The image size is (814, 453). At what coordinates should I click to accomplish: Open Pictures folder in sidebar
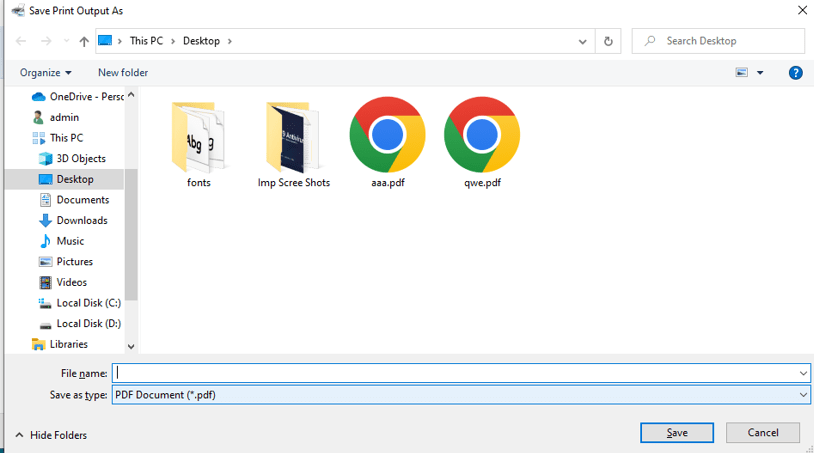(66, 262)
